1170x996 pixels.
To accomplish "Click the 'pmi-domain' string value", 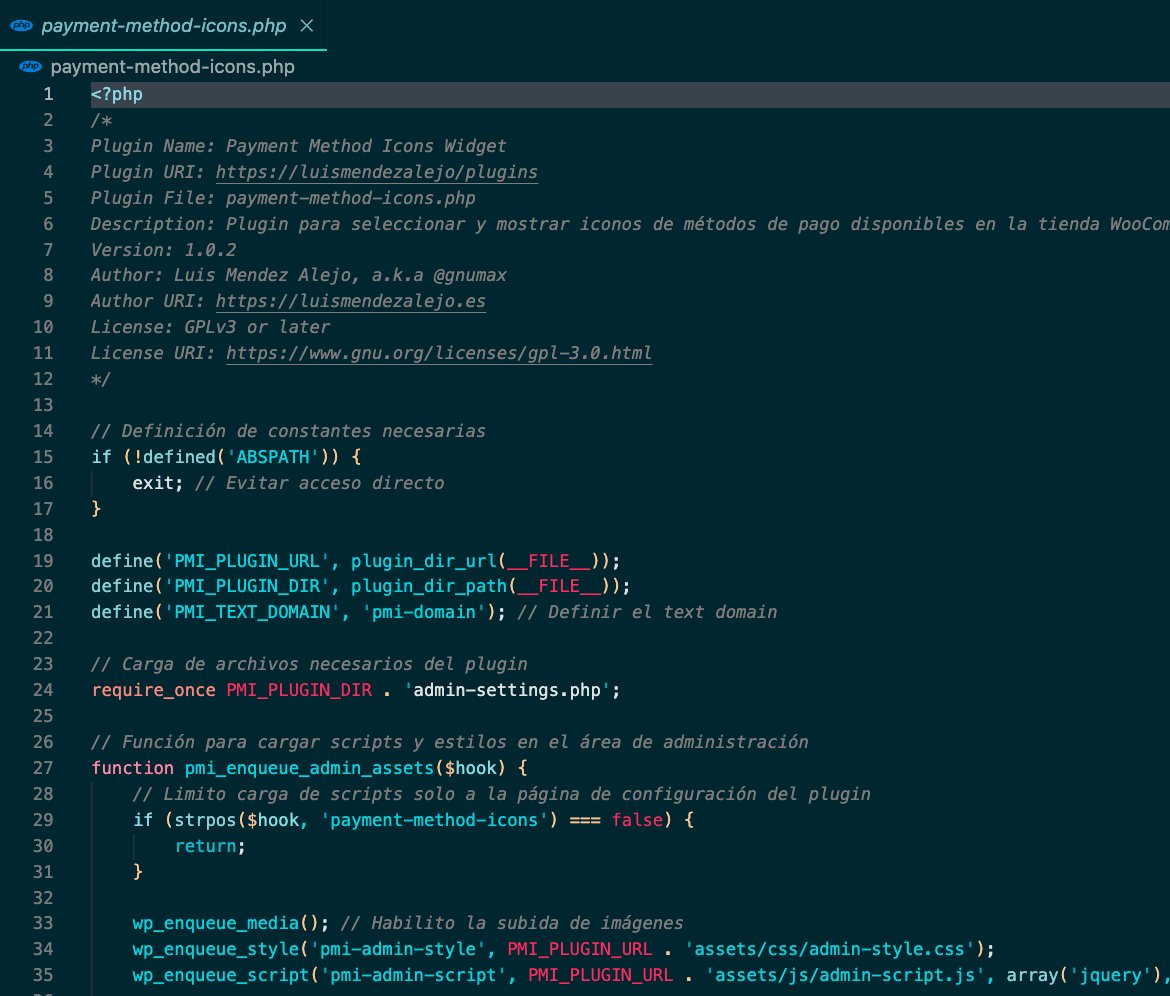I will (423, 613).
